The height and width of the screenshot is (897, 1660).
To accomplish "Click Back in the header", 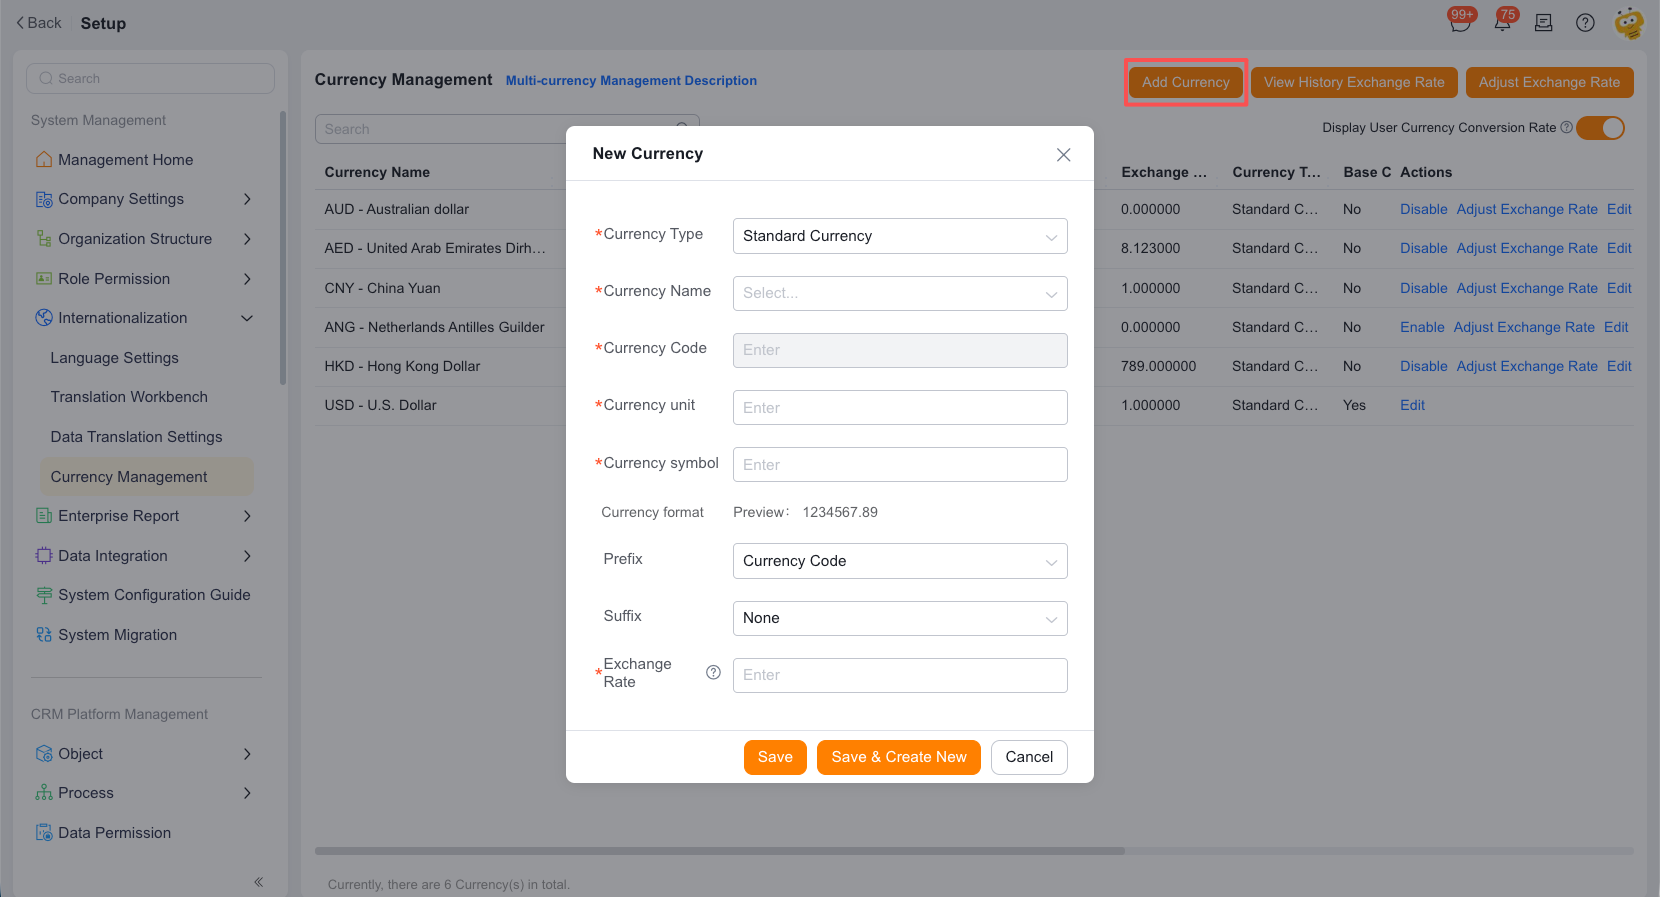I will pyautogui.click(x=39, y=23).
